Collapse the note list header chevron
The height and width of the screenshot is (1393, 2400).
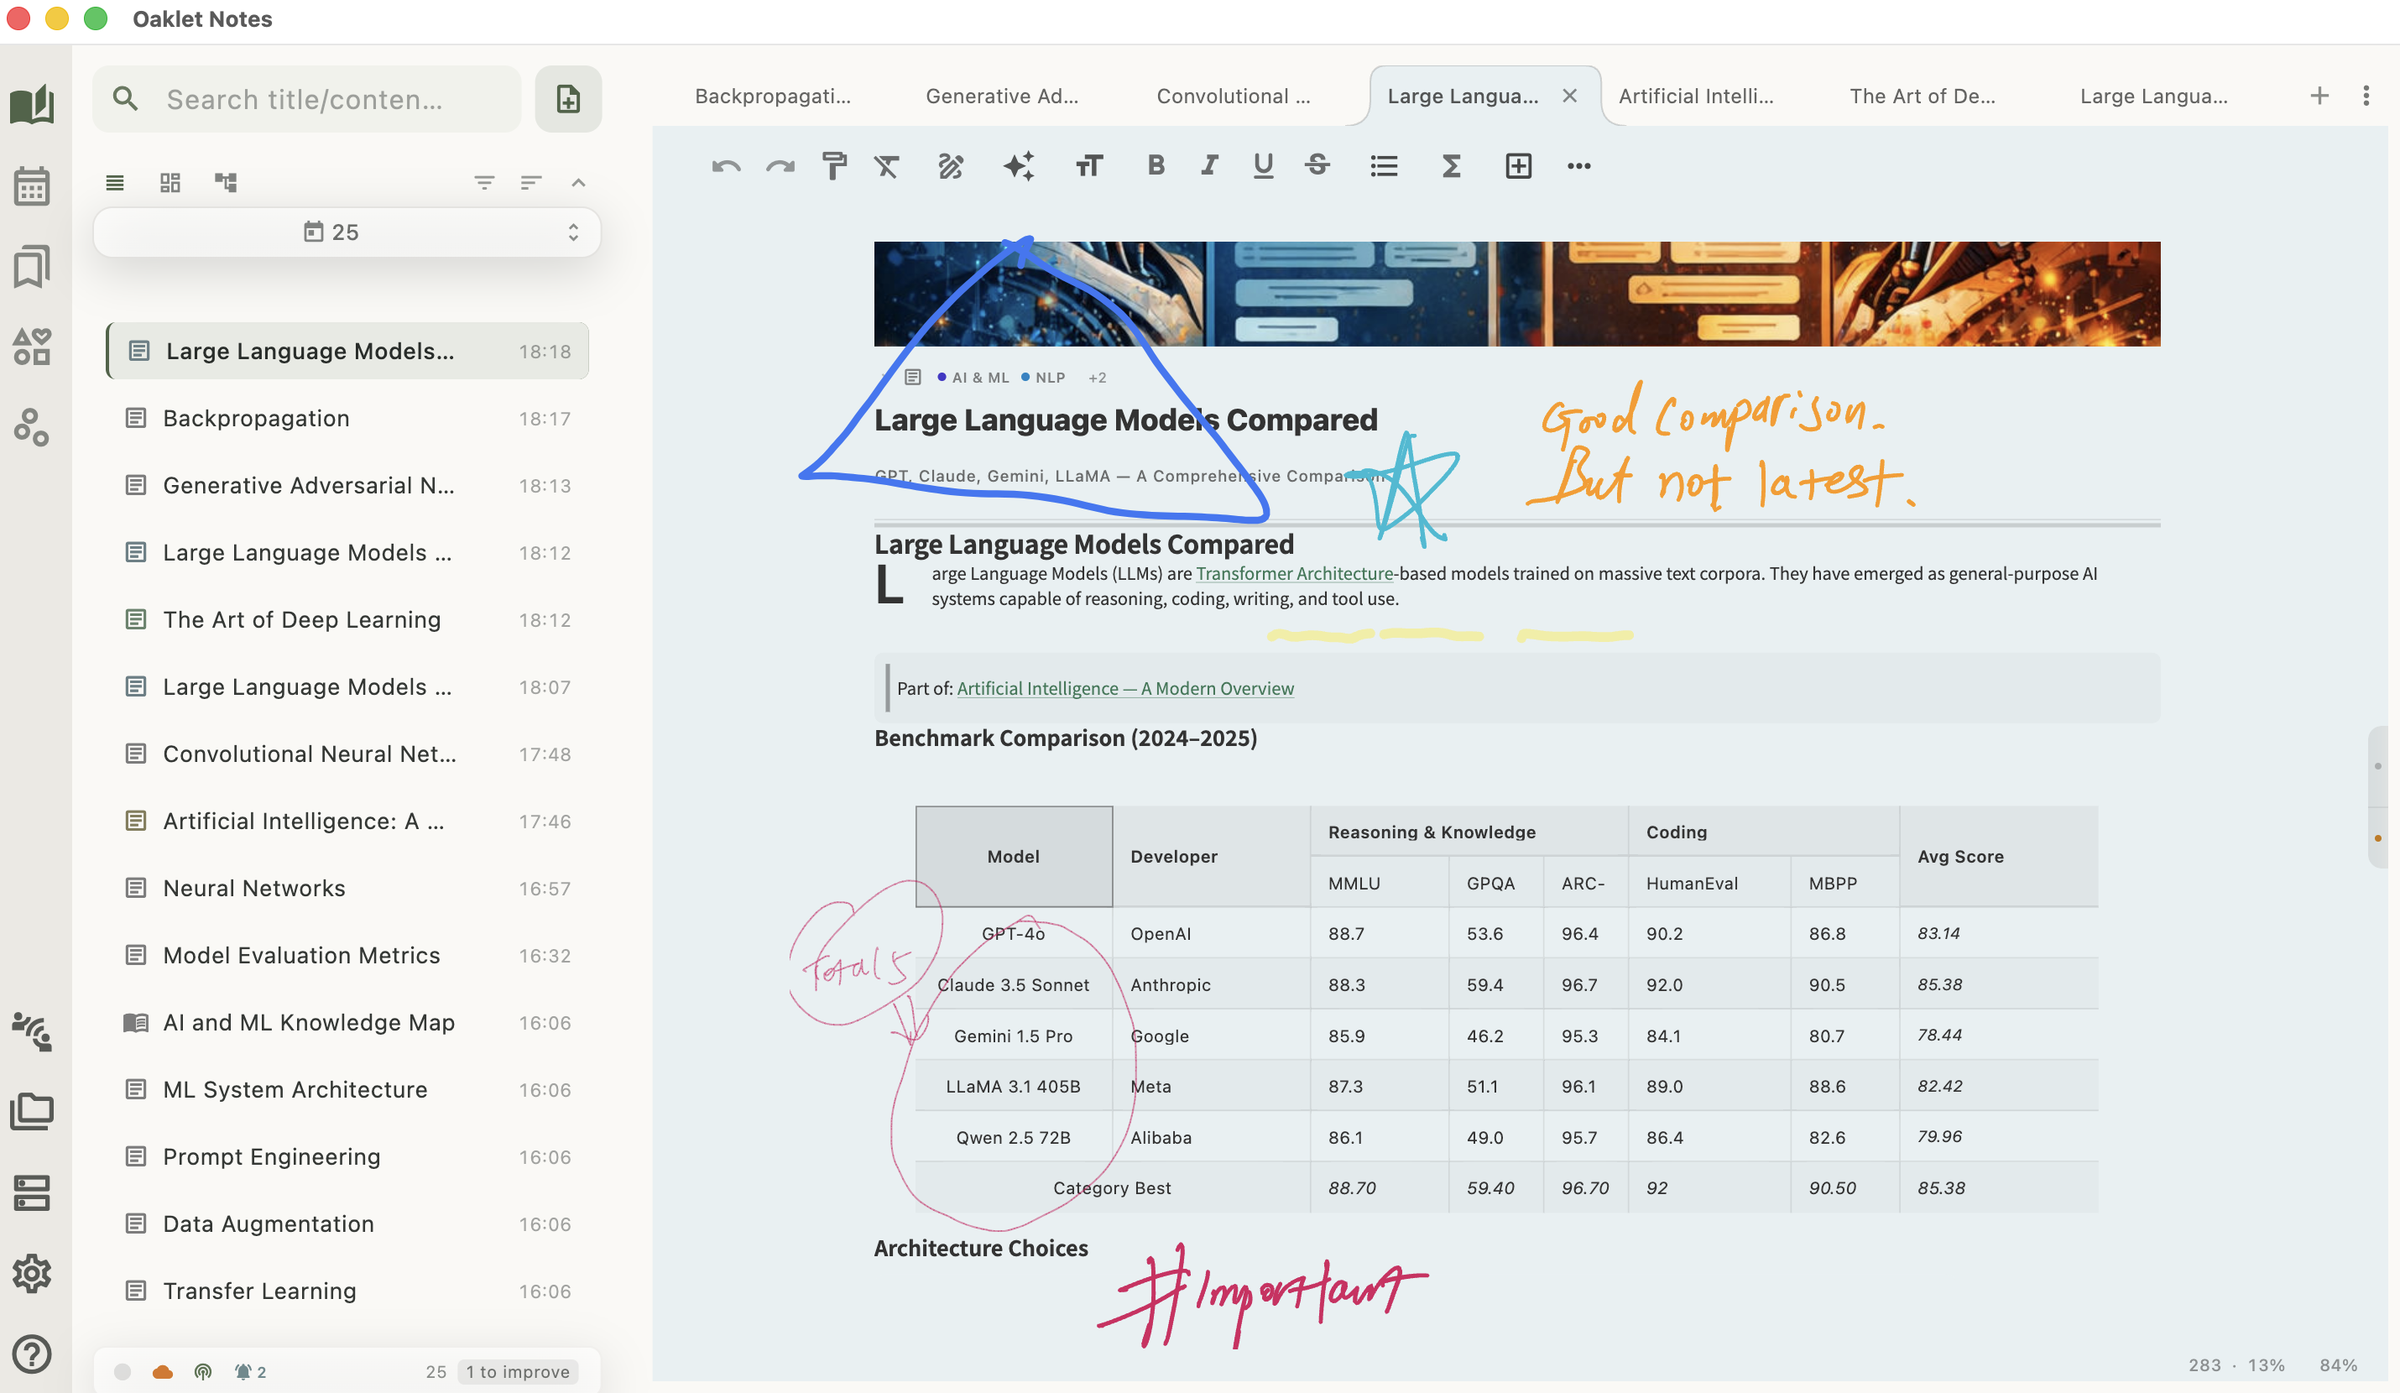click(x=578, y=182)
